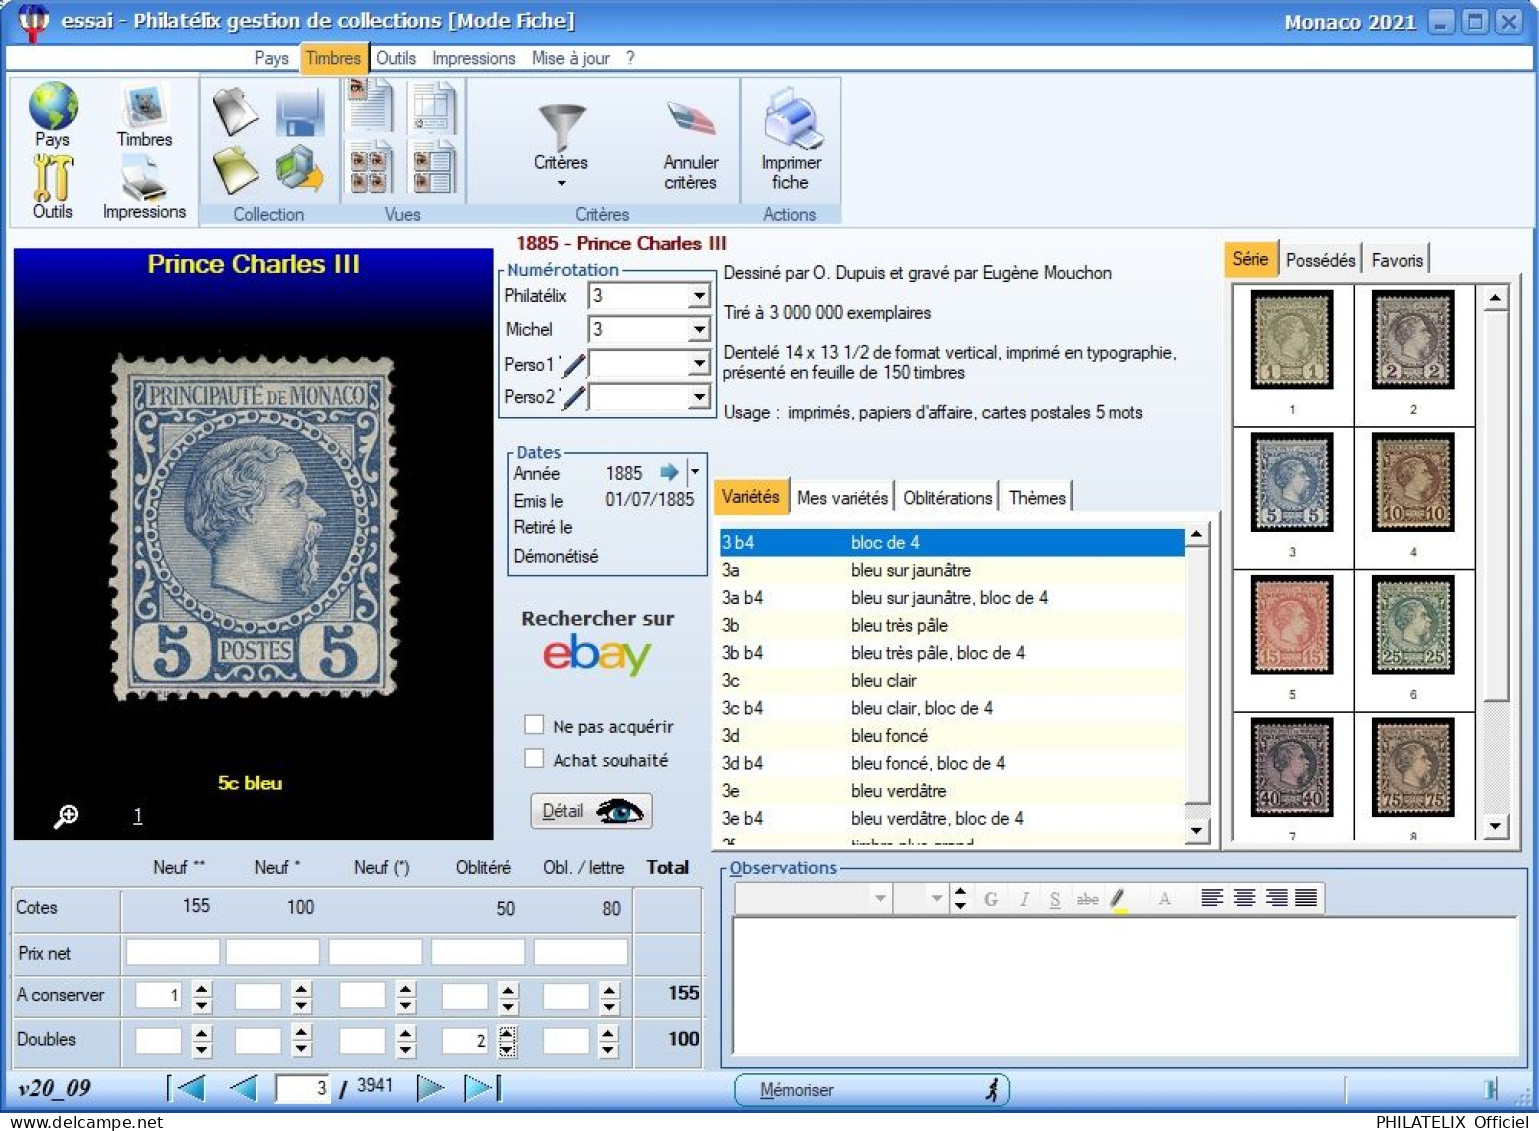Click the varieties list scrollbar down arrow

click(x=1197, y=831)
